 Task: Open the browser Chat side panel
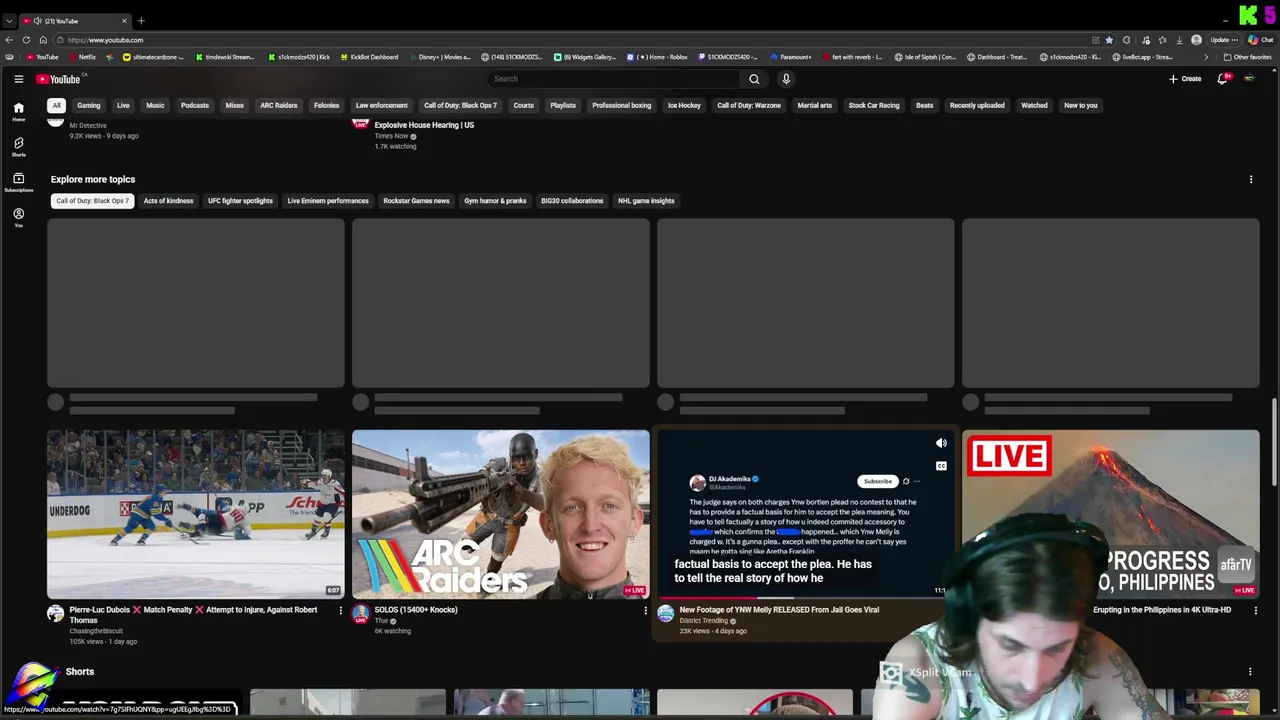[x=1260, y=40]
